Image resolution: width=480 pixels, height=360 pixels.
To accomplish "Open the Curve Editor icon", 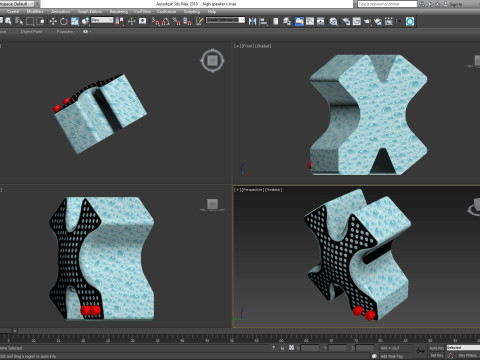I will pyautogui.click(x=310, y=22).
